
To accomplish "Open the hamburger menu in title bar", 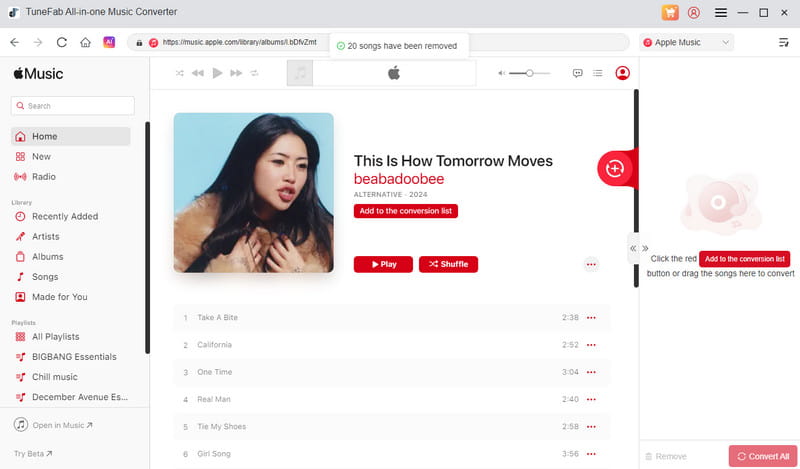I will tap(720, 13).
